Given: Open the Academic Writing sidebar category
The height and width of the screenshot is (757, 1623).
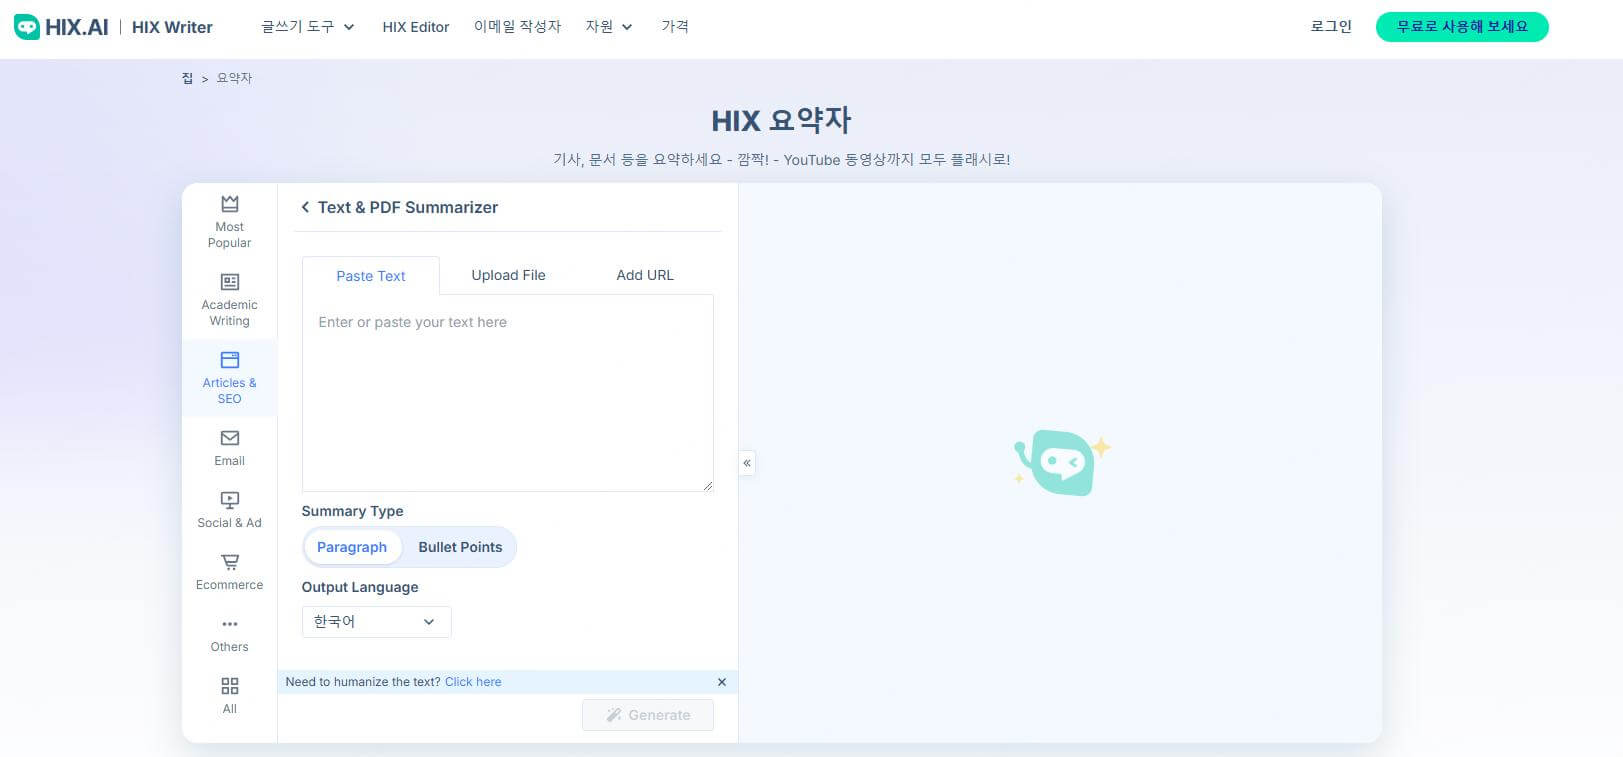Looking at the screenshot, I should coord(229,300).
